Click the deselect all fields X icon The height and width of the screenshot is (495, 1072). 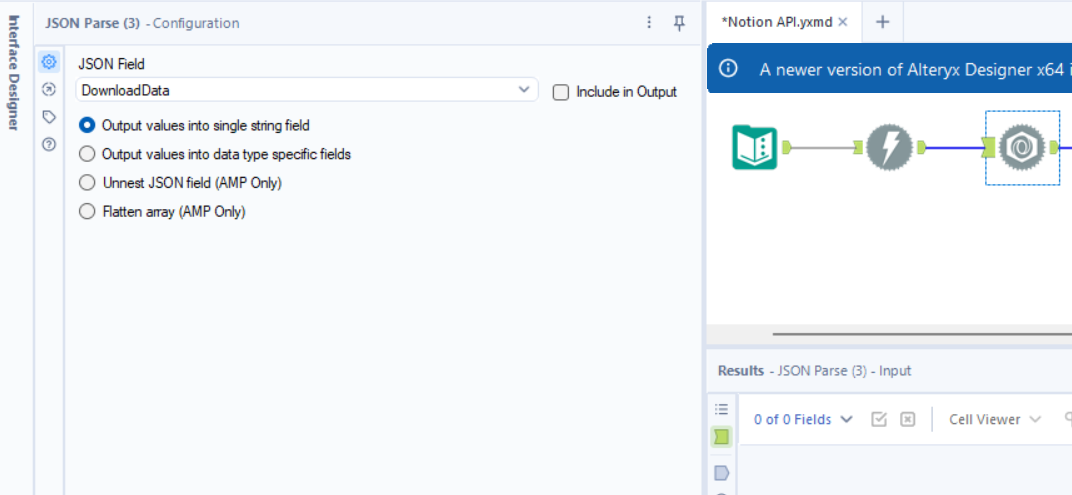click(907, 419)
